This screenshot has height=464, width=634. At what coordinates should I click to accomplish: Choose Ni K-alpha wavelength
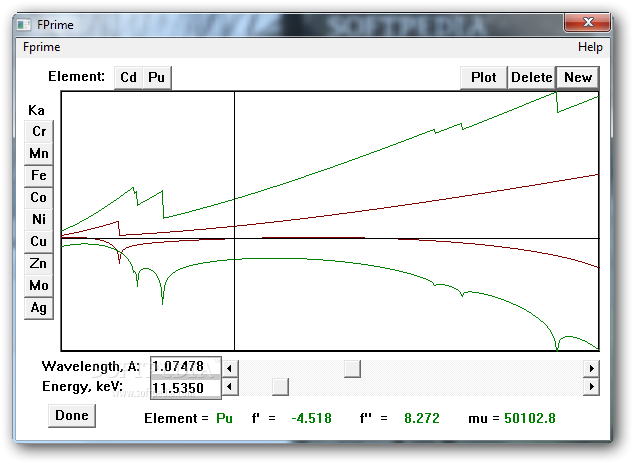click(x=39, y=219)
